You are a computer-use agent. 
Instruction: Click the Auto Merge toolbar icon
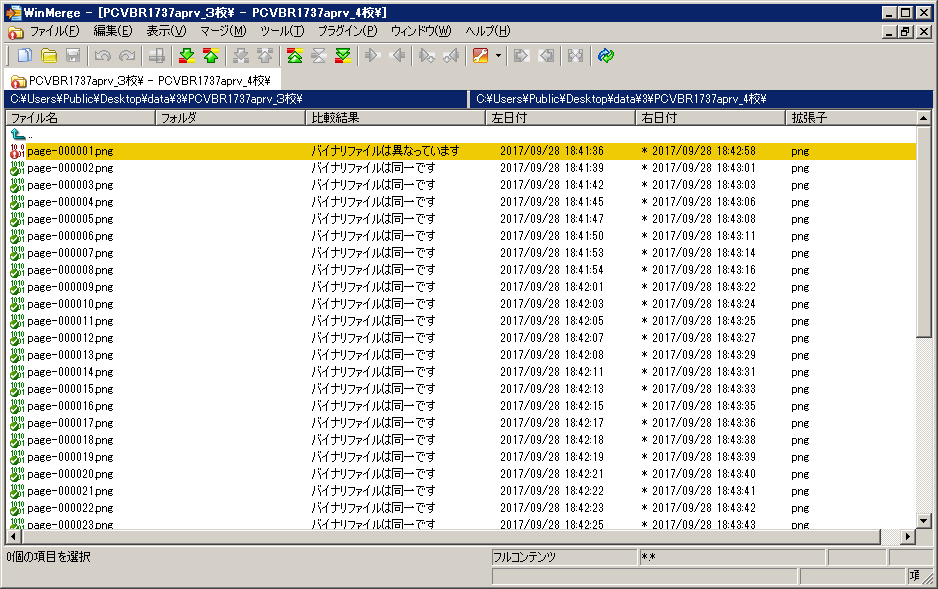point(575,56)
